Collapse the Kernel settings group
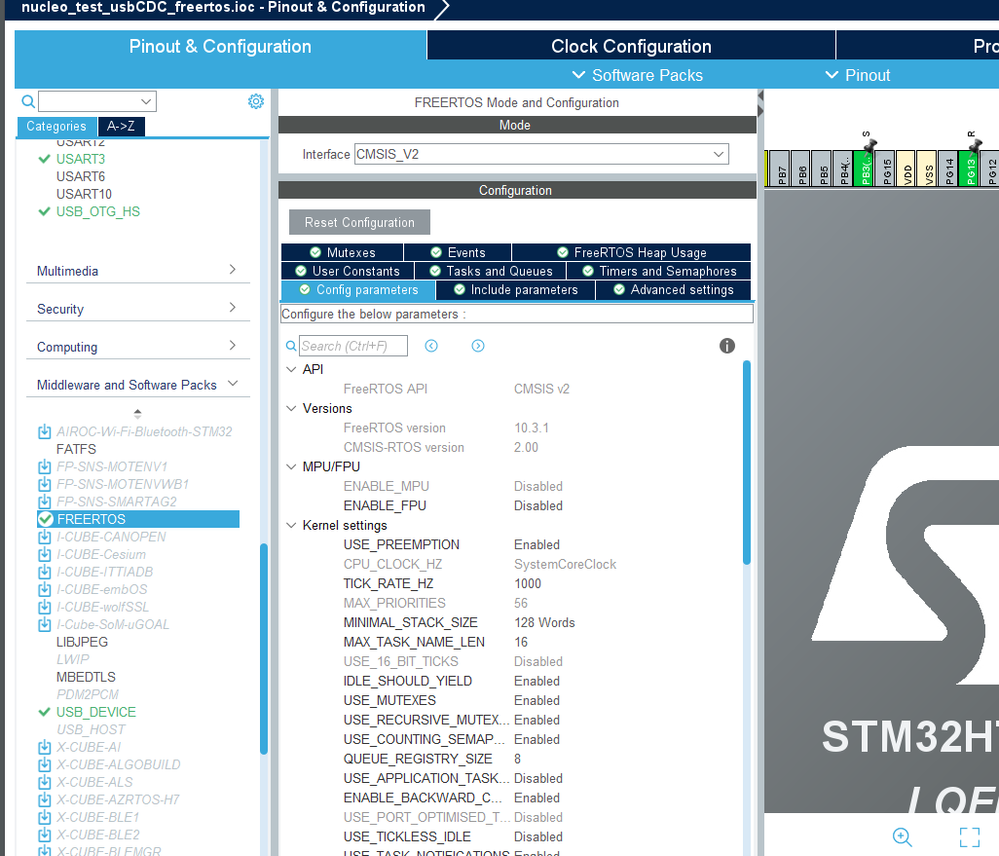 (291, 525)
